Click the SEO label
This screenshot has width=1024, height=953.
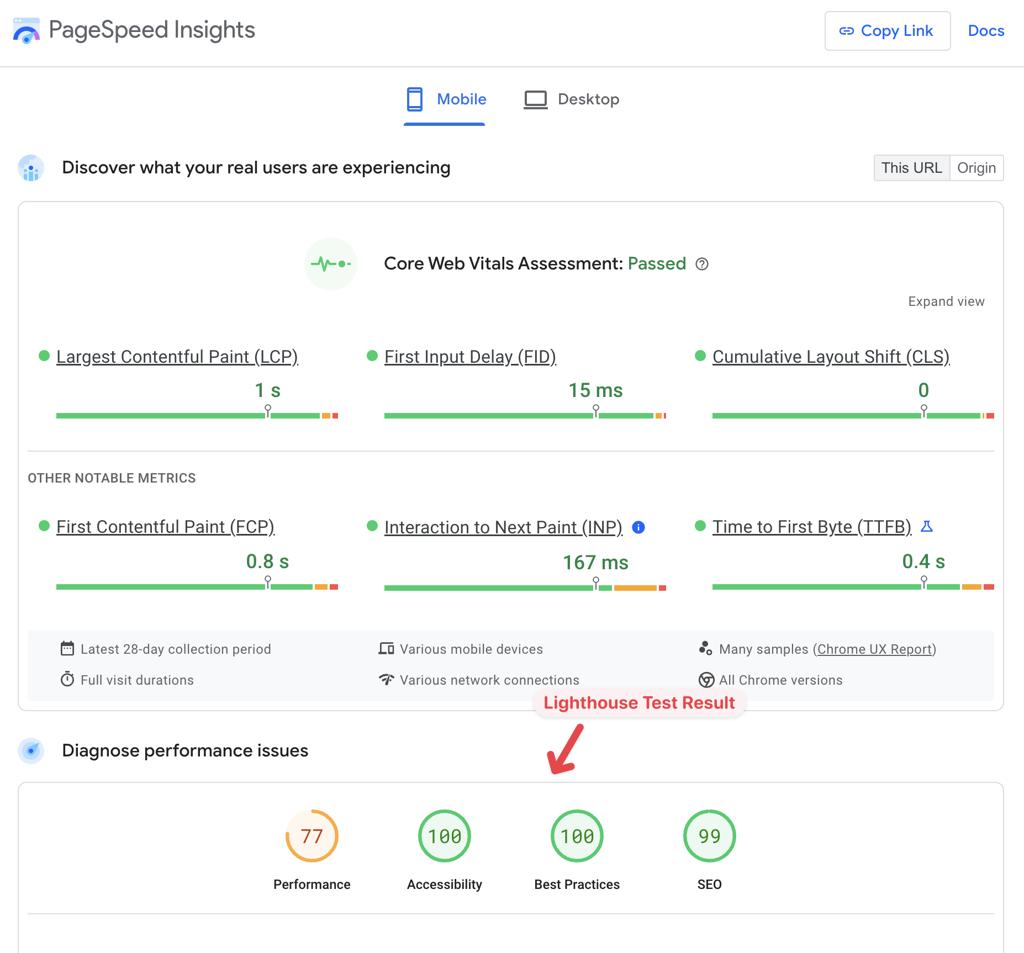click(x=709, y=884)
